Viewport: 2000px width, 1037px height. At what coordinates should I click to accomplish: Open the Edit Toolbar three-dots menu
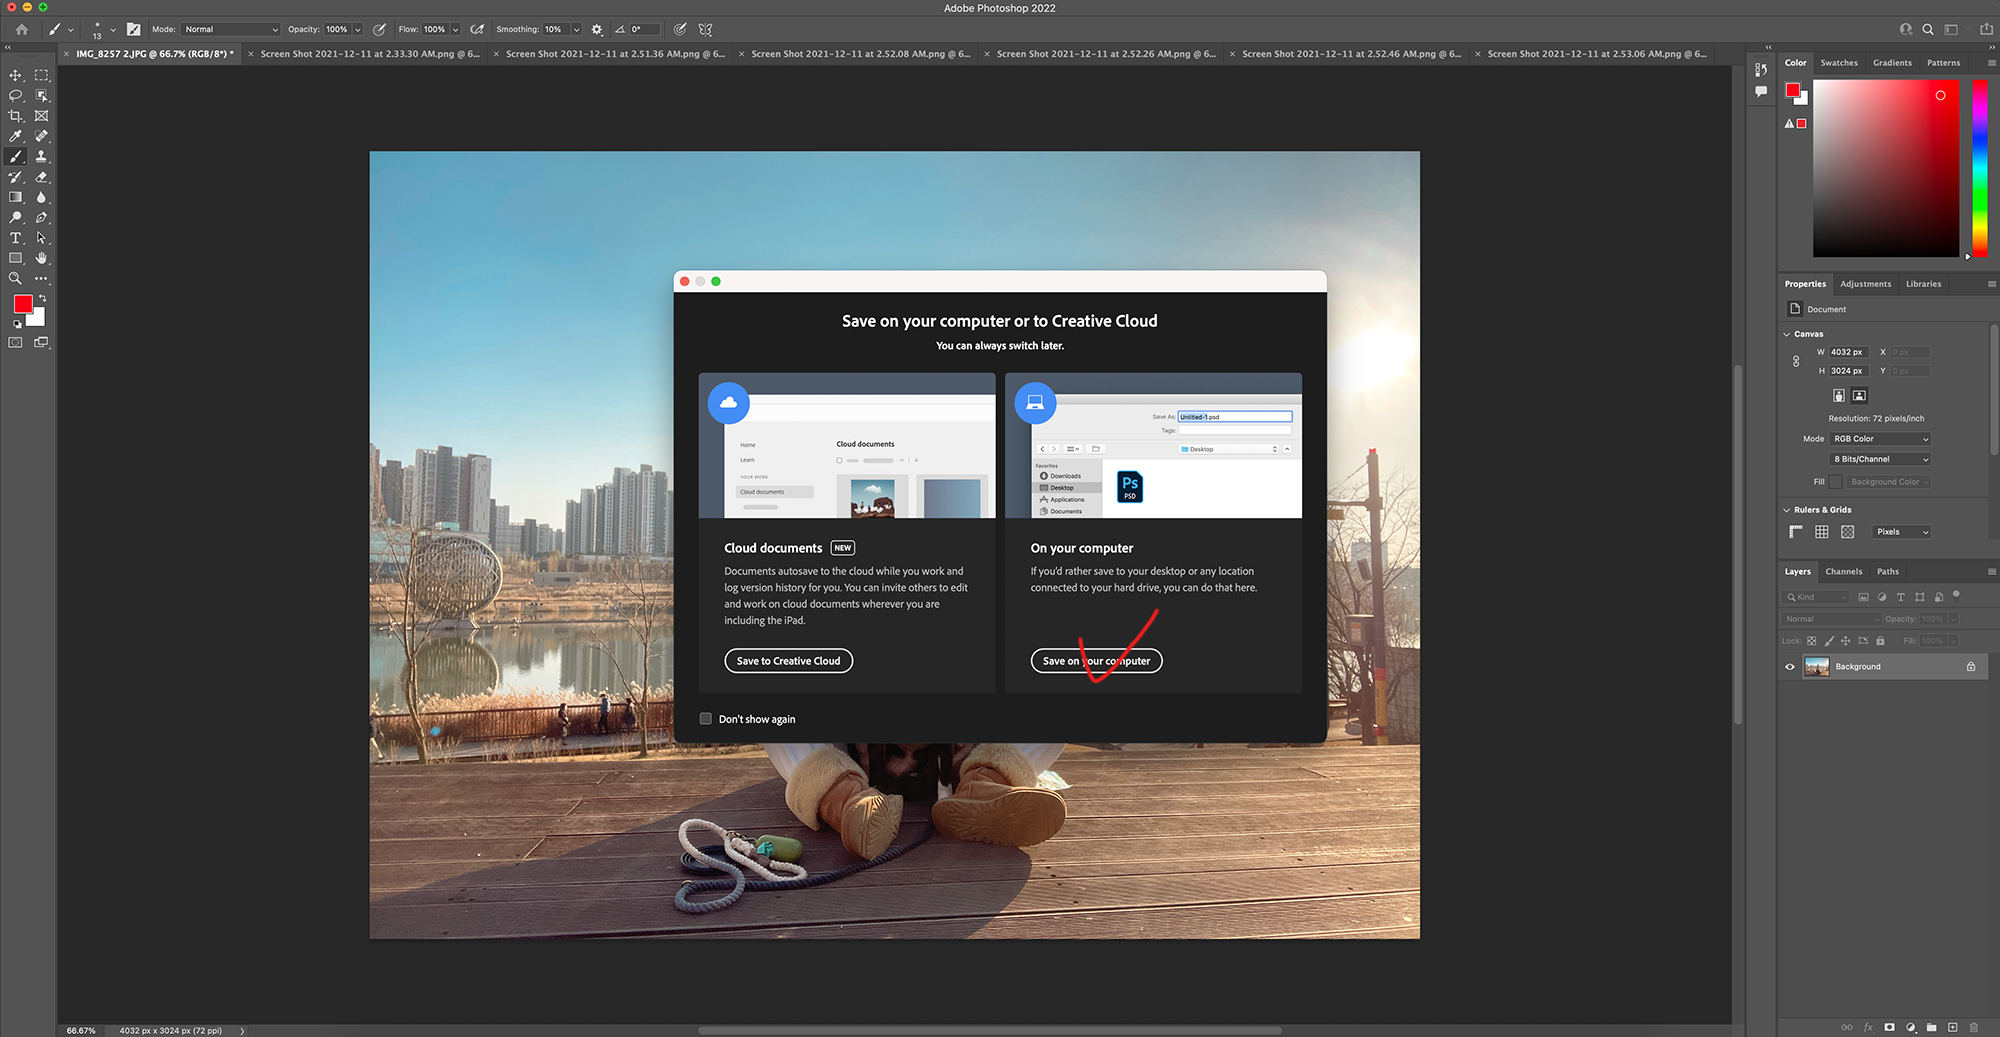pyautogui.click(x=41, y=279)
